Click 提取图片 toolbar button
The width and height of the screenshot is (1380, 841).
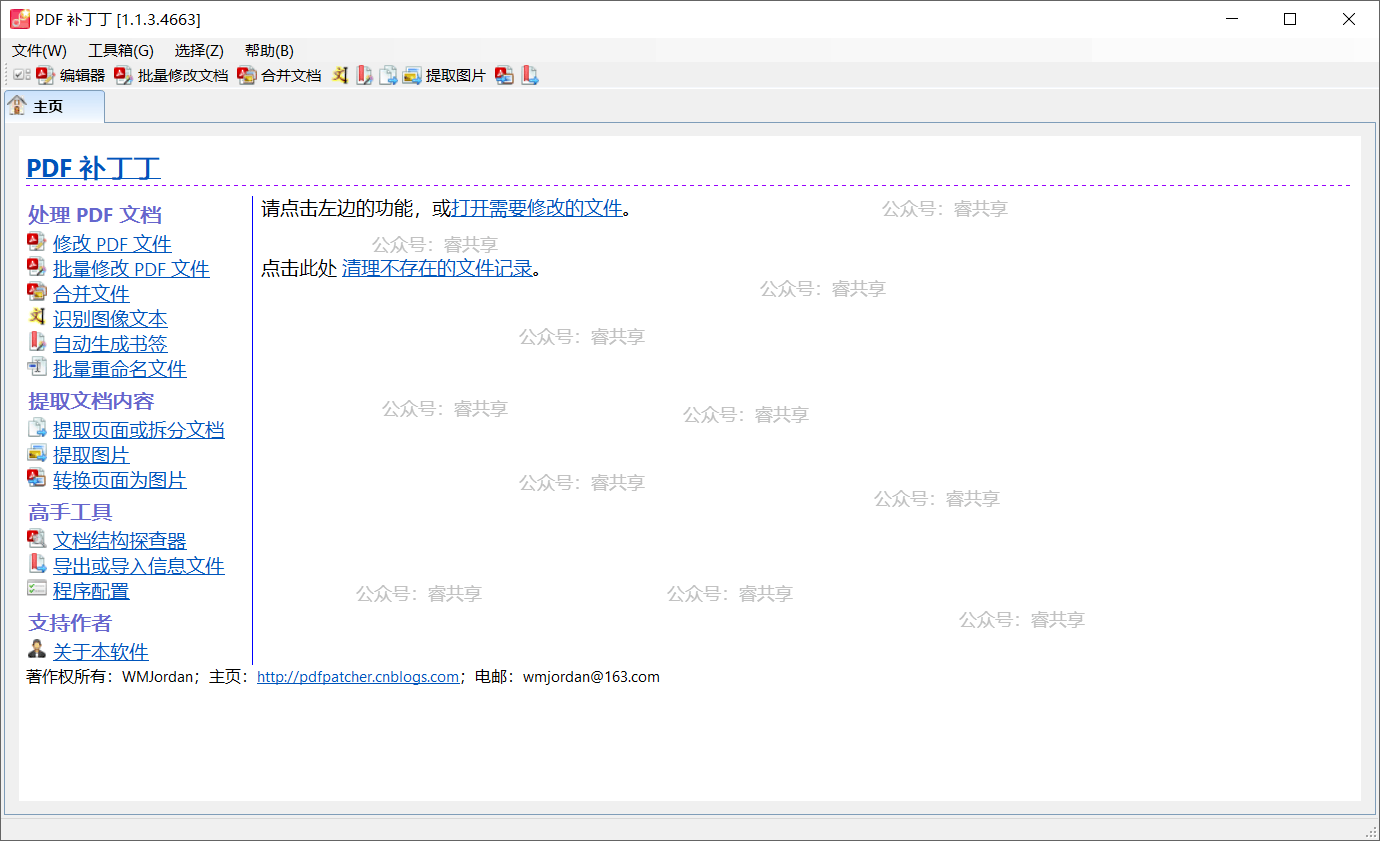(x=444, y=75)
